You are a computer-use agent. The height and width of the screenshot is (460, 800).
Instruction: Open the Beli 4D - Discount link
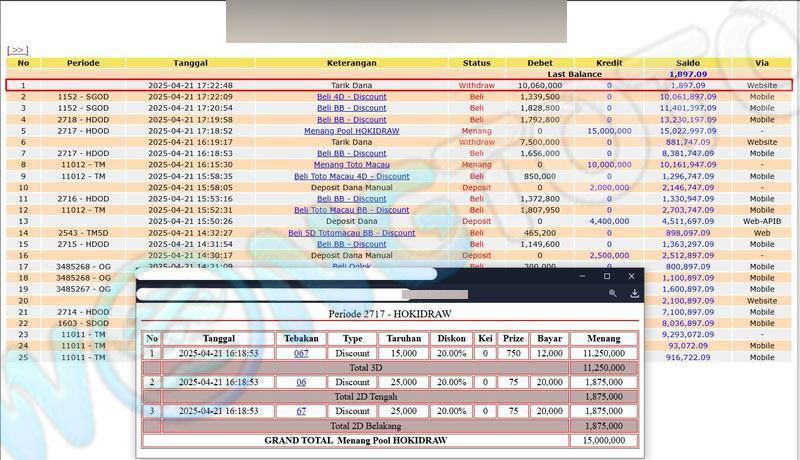pyautogui.click(x=351, y=97)
